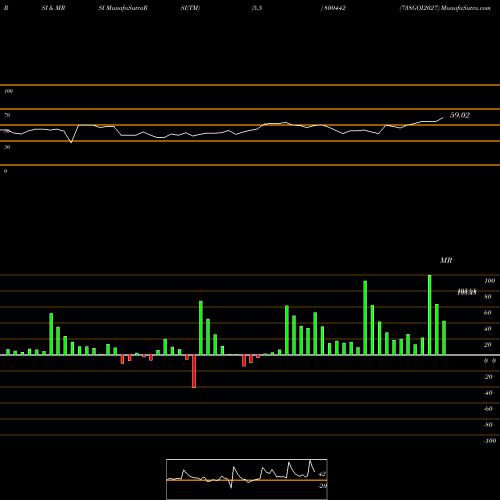Screen dimensions: 500x500
Task: Click the MR axis label -60
Action: click(488, 409)
